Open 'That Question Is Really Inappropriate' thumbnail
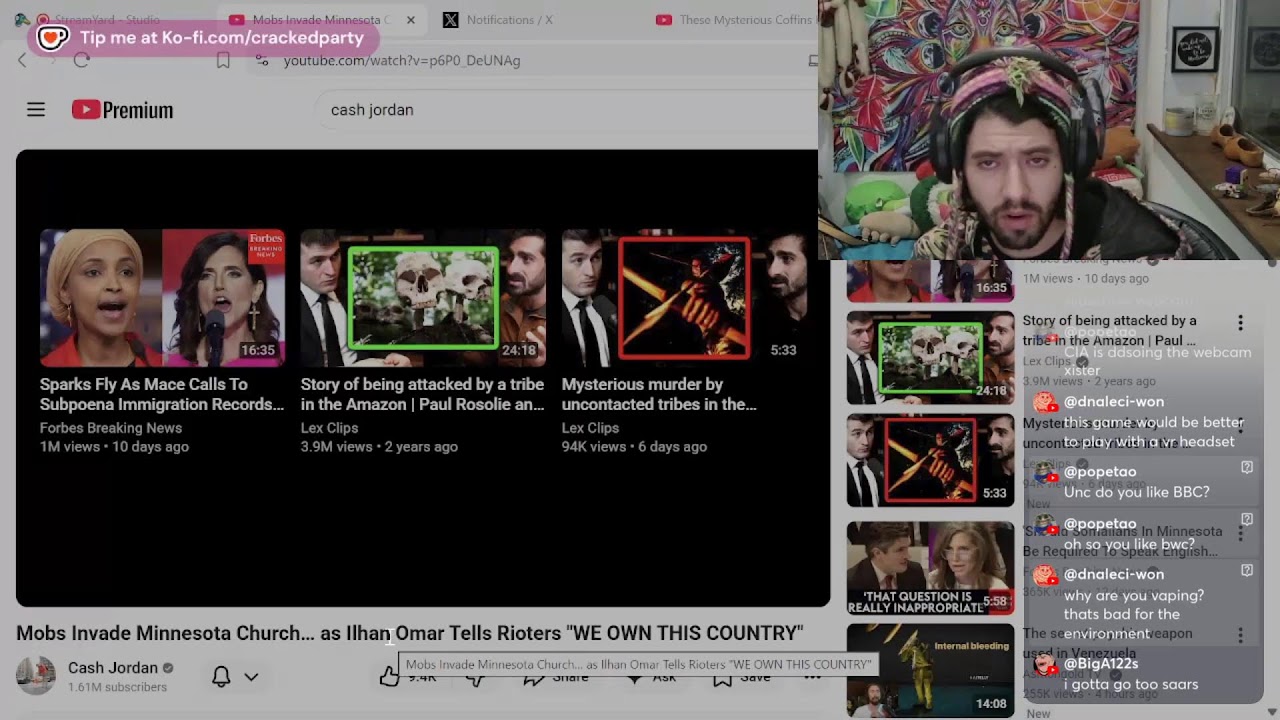Image resolution: width=1280 pixels, height=720 pixels. (x=930, y=568)
